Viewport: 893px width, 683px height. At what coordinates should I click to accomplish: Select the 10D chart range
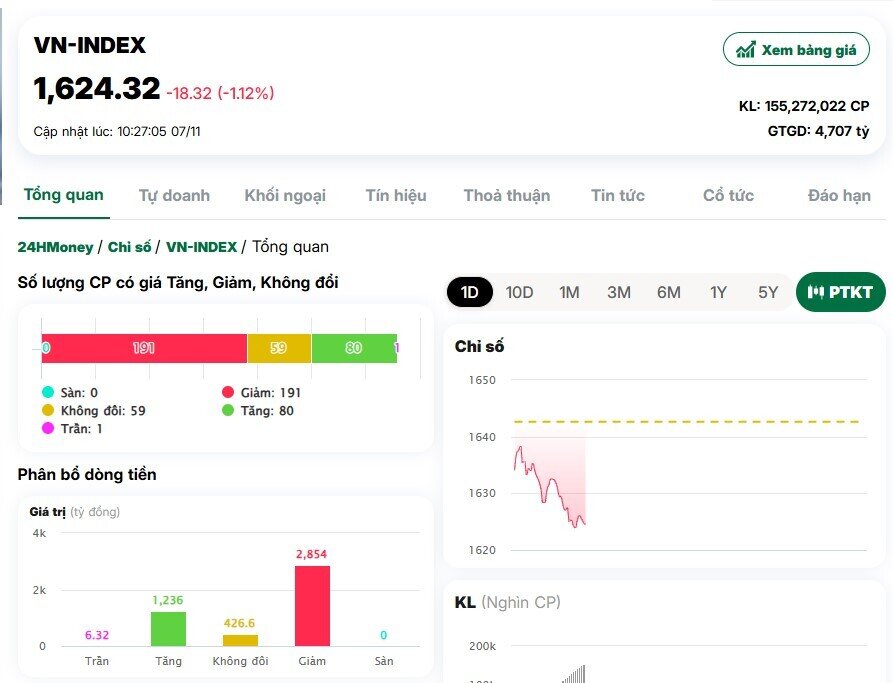(x=519, y=292)
